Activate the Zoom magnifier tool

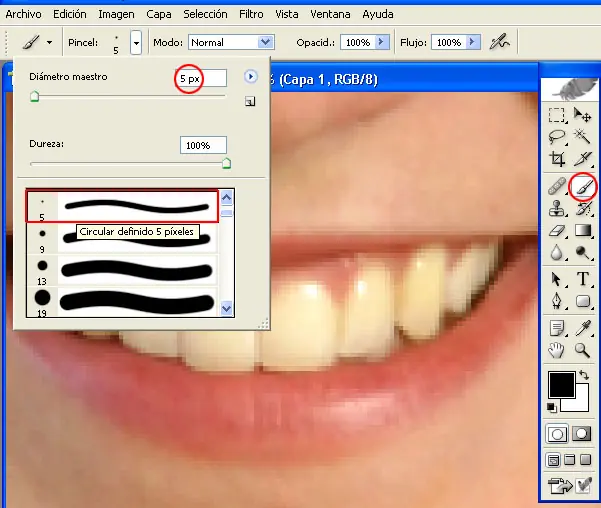[x=583, y=350]
